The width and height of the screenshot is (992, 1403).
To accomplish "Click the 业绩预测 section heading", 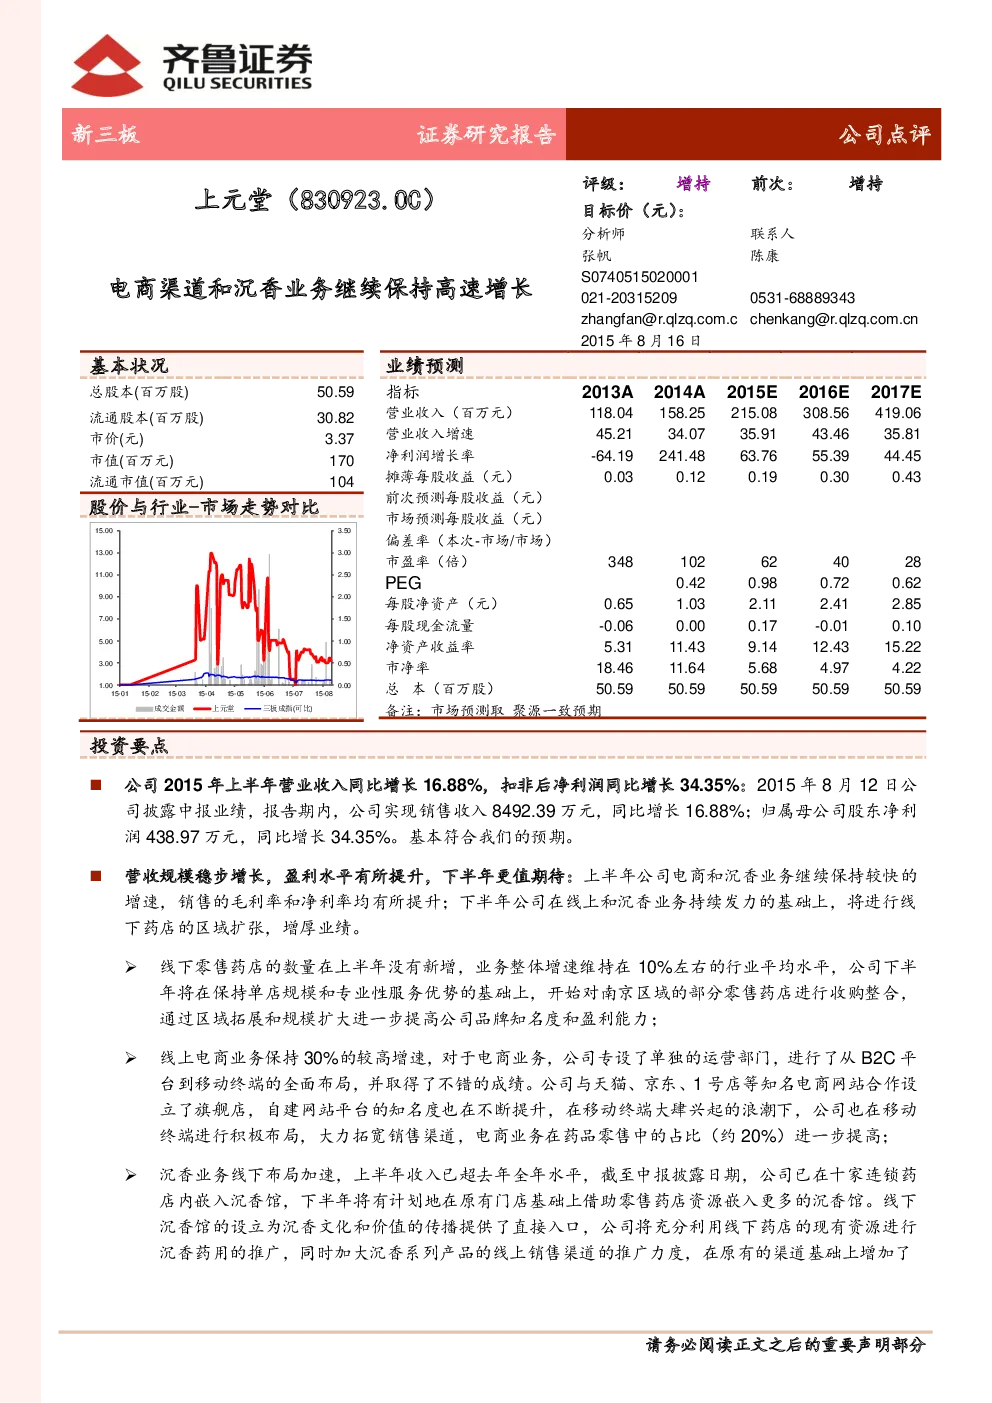I will (425, 366).
